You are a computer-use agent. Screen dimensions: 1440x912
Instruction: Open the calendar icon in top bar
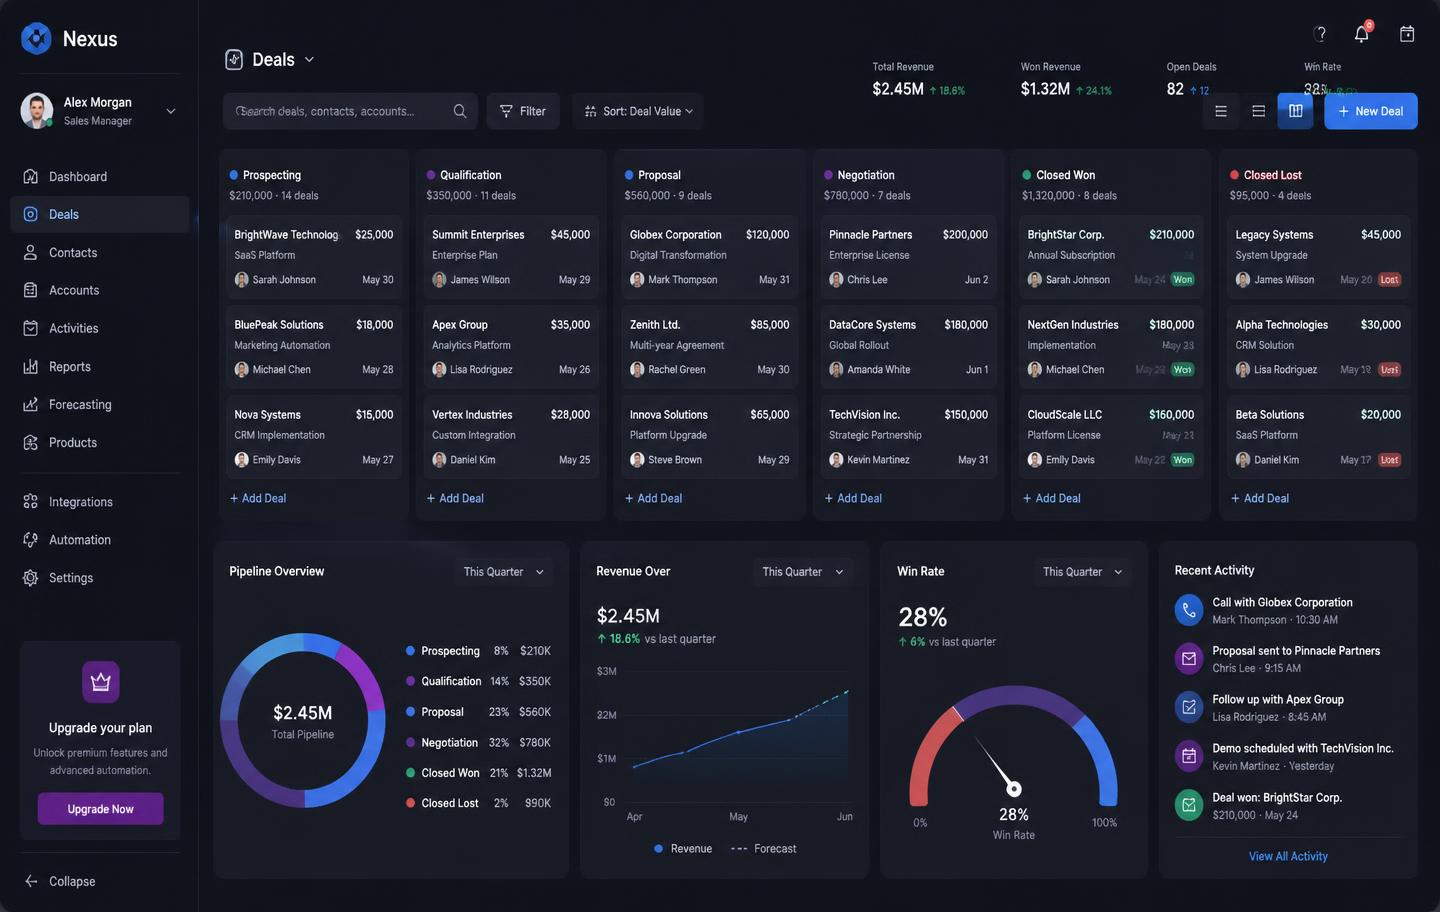1407,34
